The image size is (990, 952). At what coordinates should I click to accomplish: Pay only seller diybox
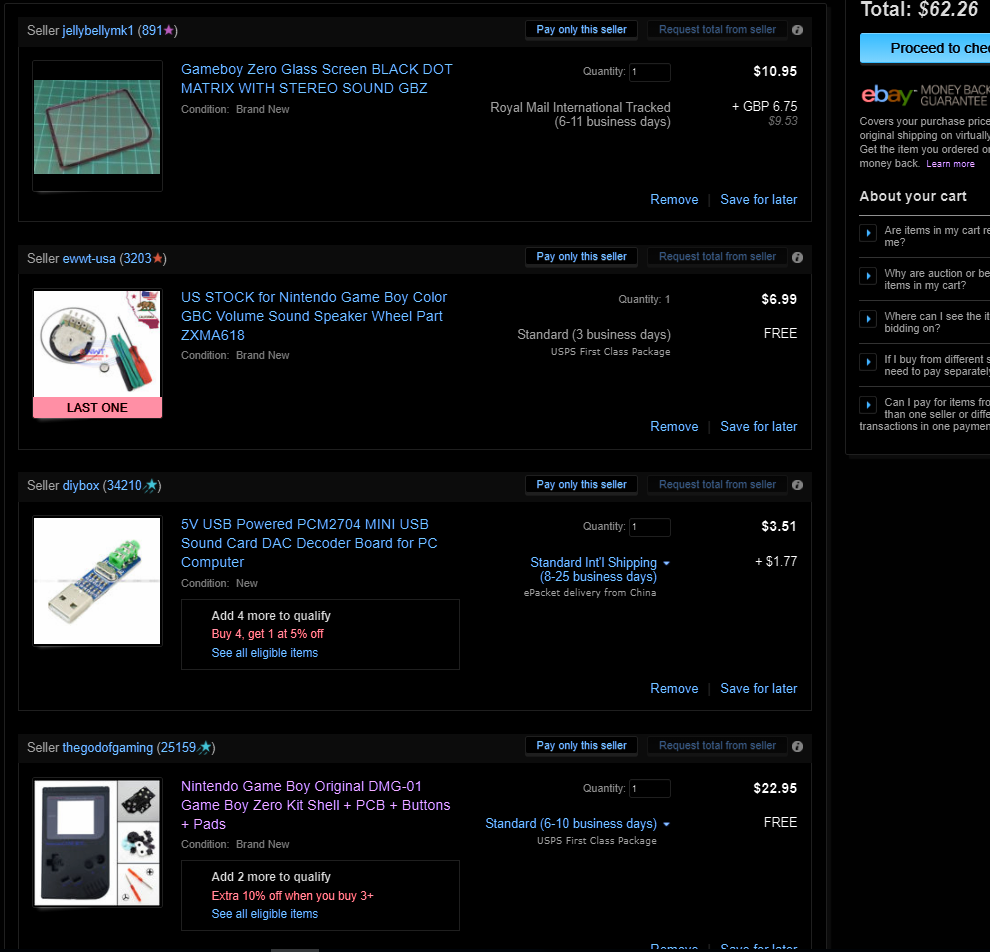(581, 484)
